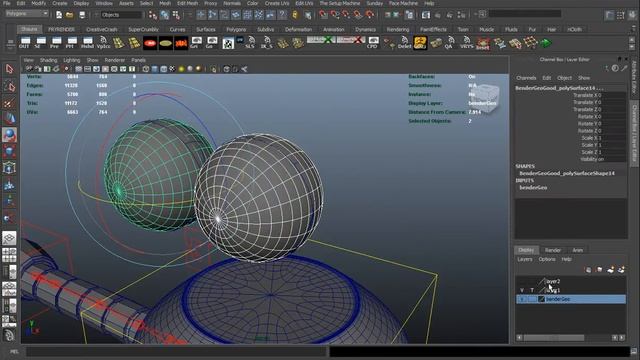Image resolution: width=640 pixels, height=360 pixels.
Task: Activate the Scale tool cube icon
Action: click(x=9, y=151)
